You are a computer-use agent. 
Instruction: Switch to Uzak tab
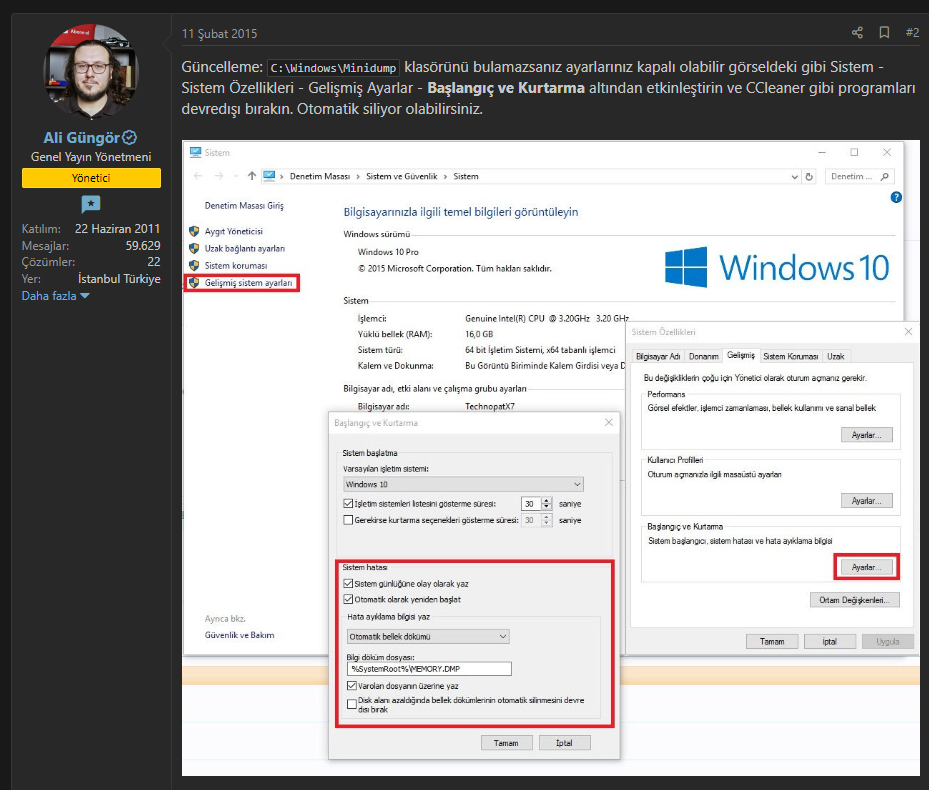click(x=835, y=356)
